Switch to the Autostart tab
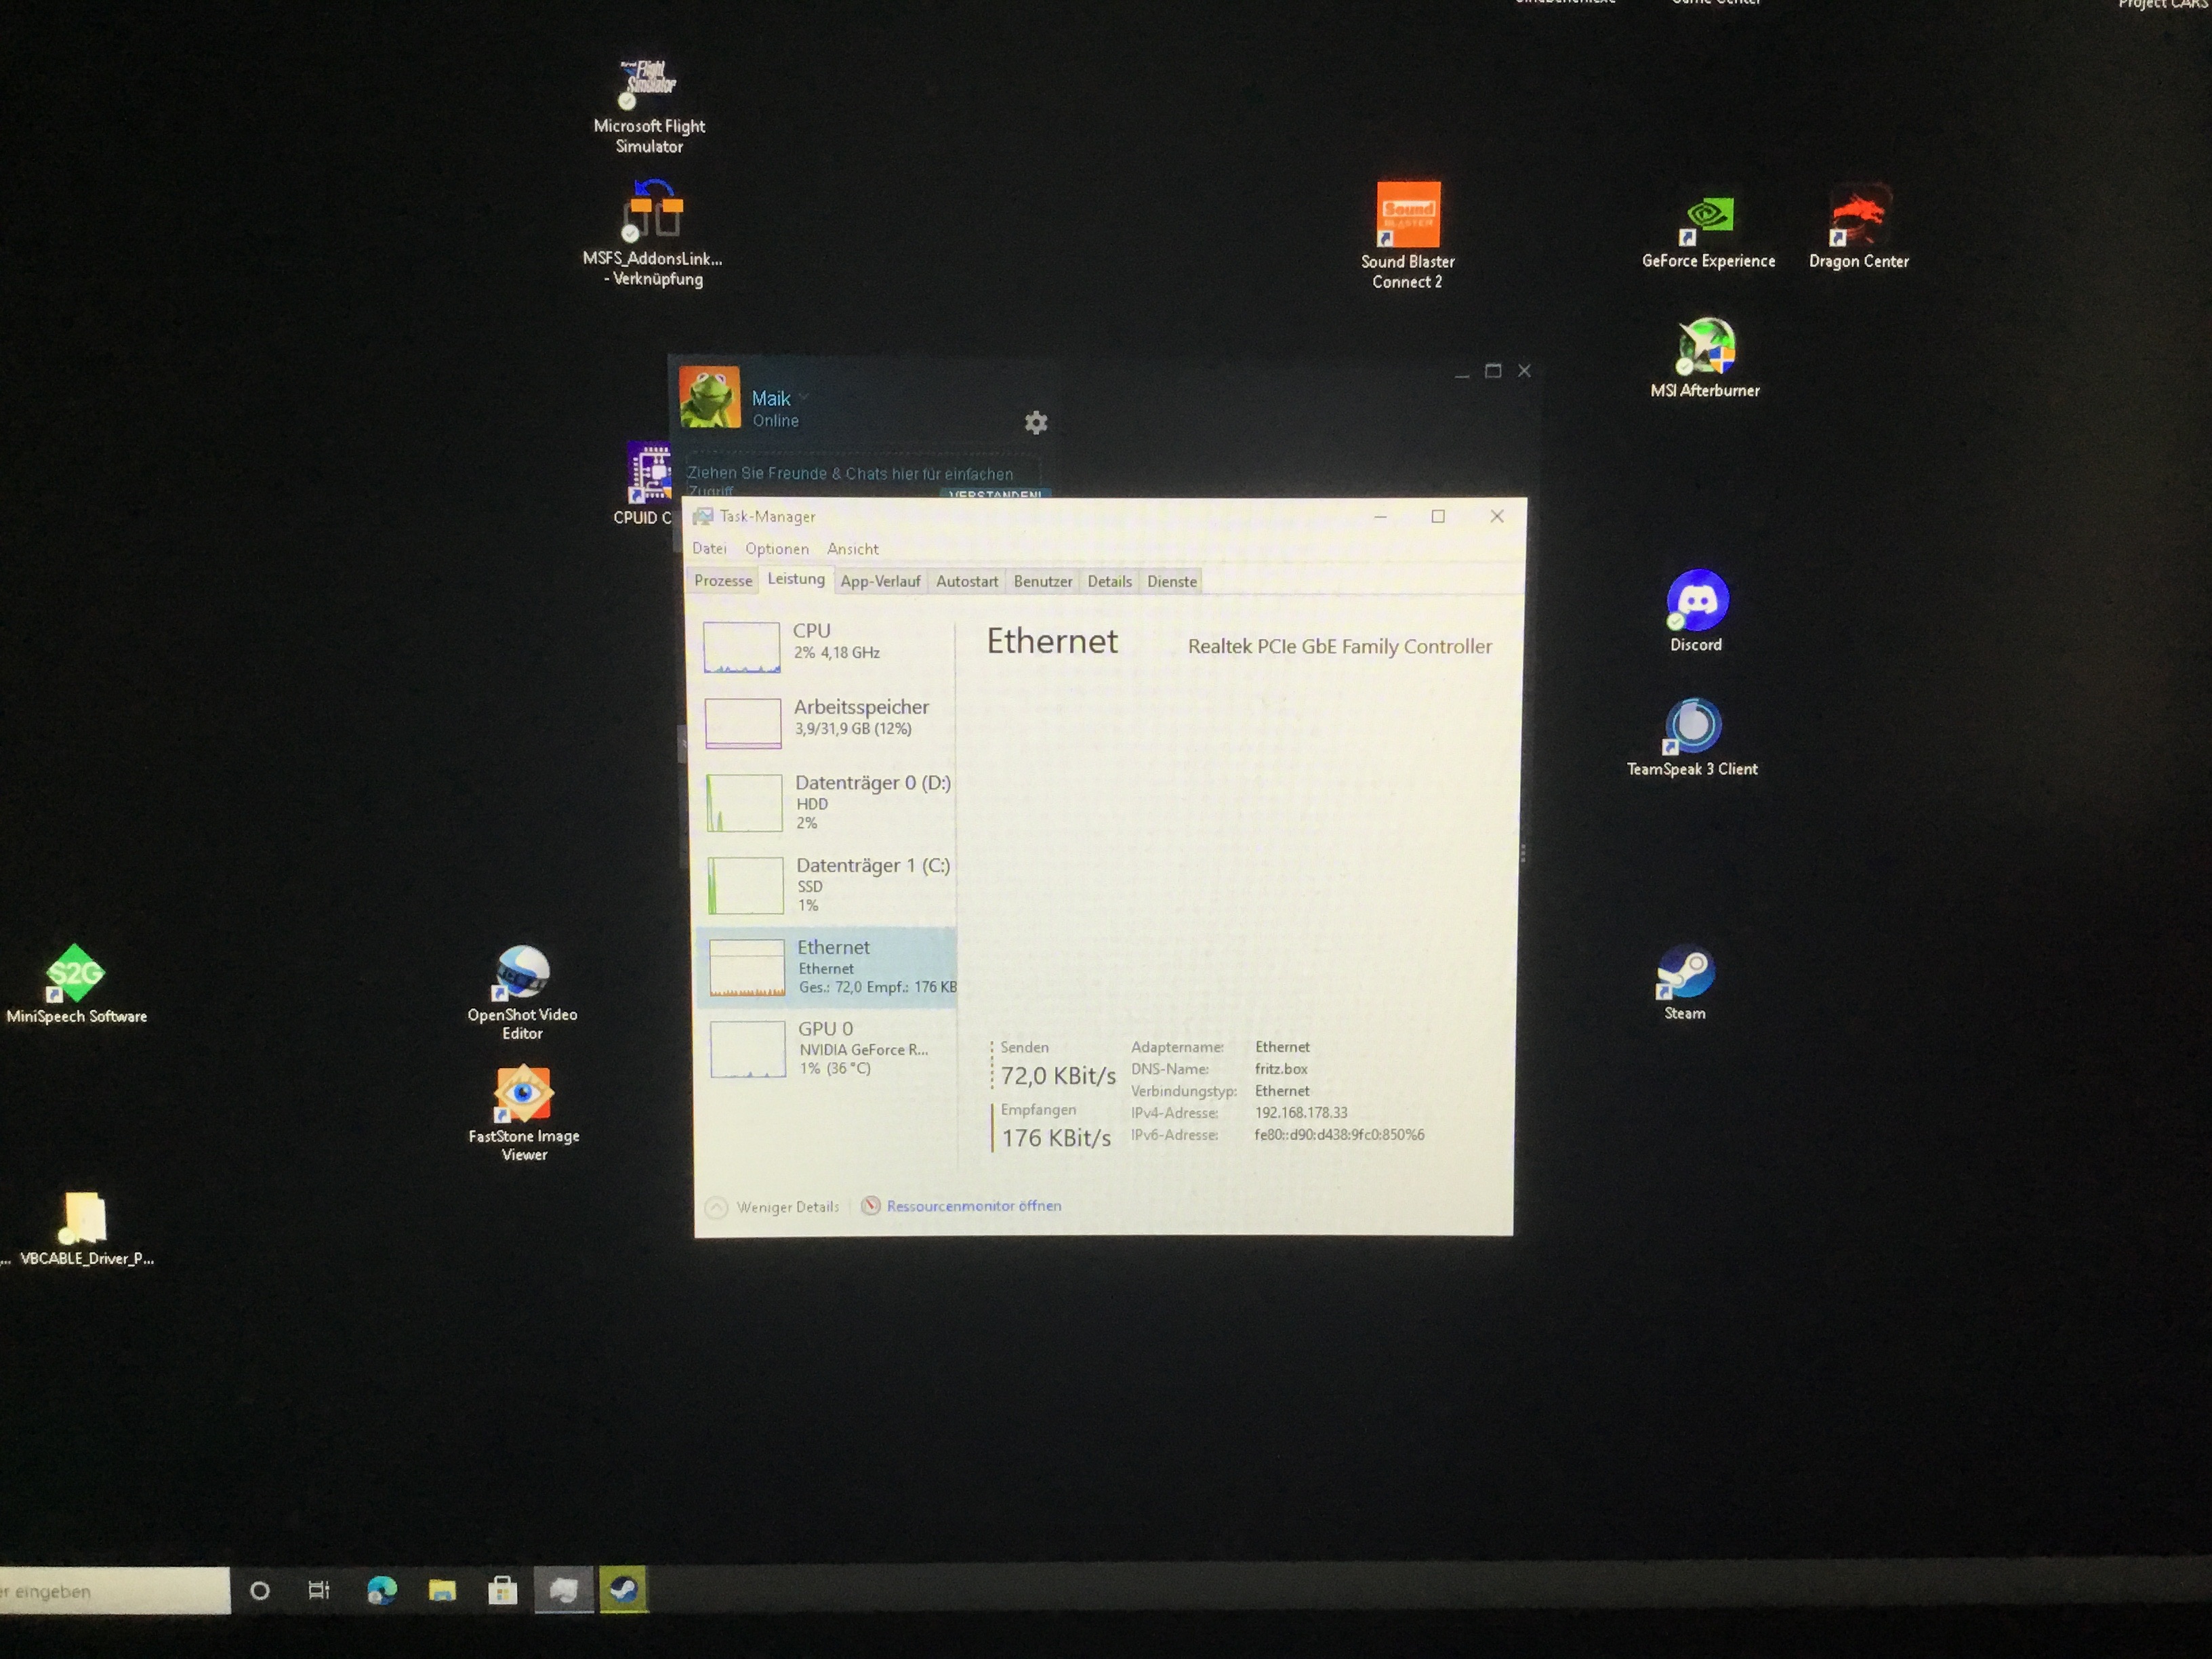 click(x=966, y=582)
